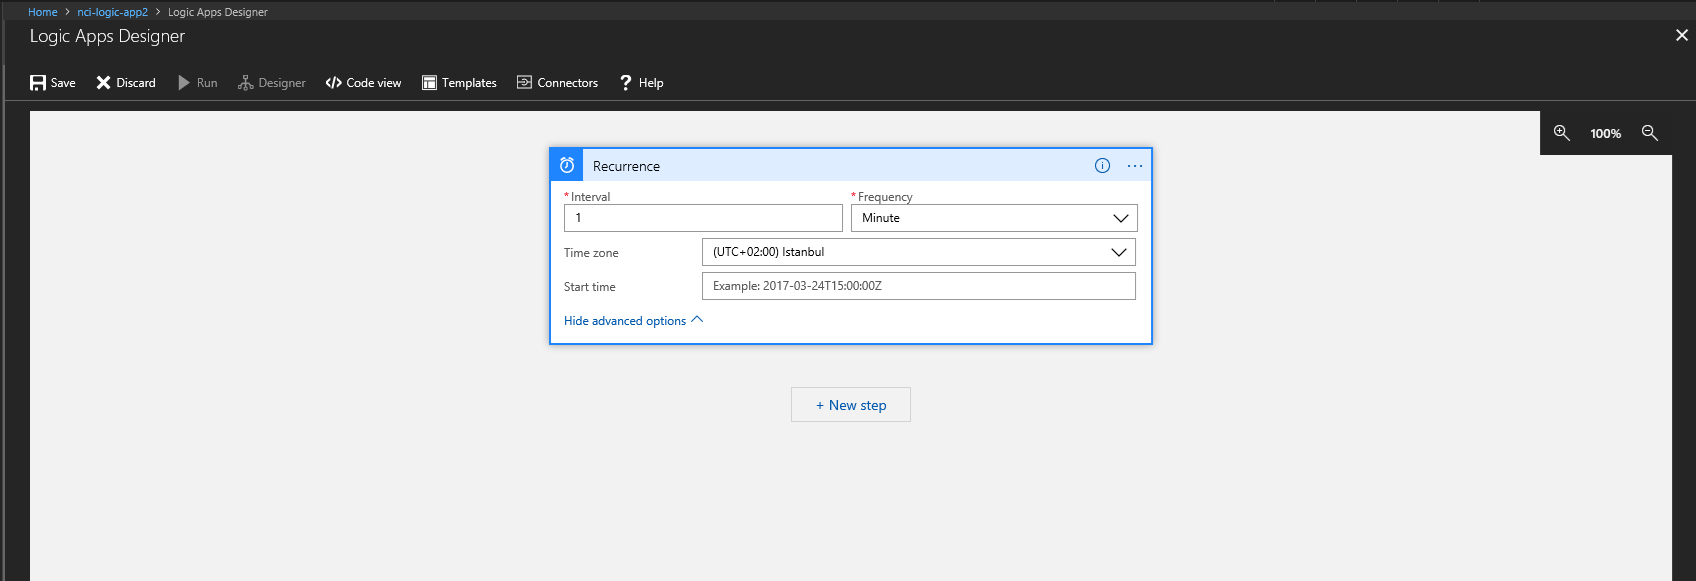Discard changes in the designer
The width and height of the screenshot is (1696, 581).
pos(126,83)
